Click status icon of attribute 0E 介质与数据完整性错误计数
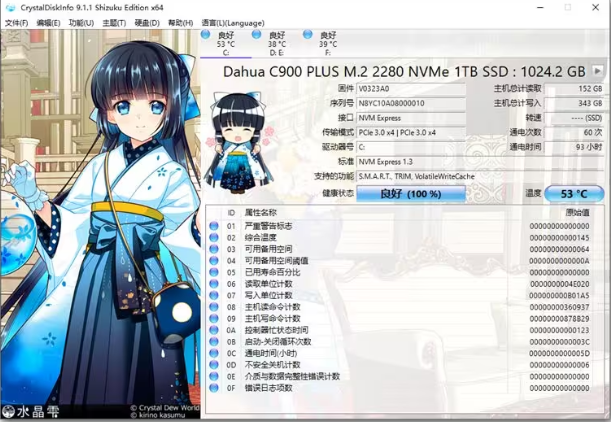 point(214,376)
